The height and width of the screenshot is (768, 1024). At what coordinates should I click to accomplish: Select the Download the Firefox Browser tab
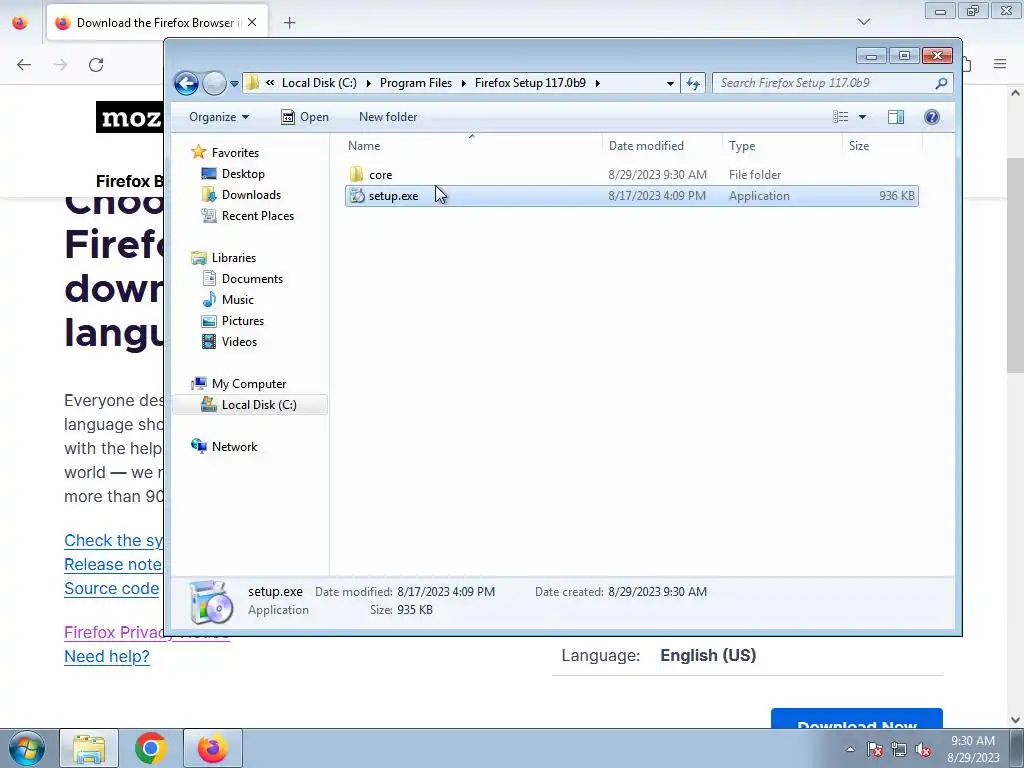155,23
